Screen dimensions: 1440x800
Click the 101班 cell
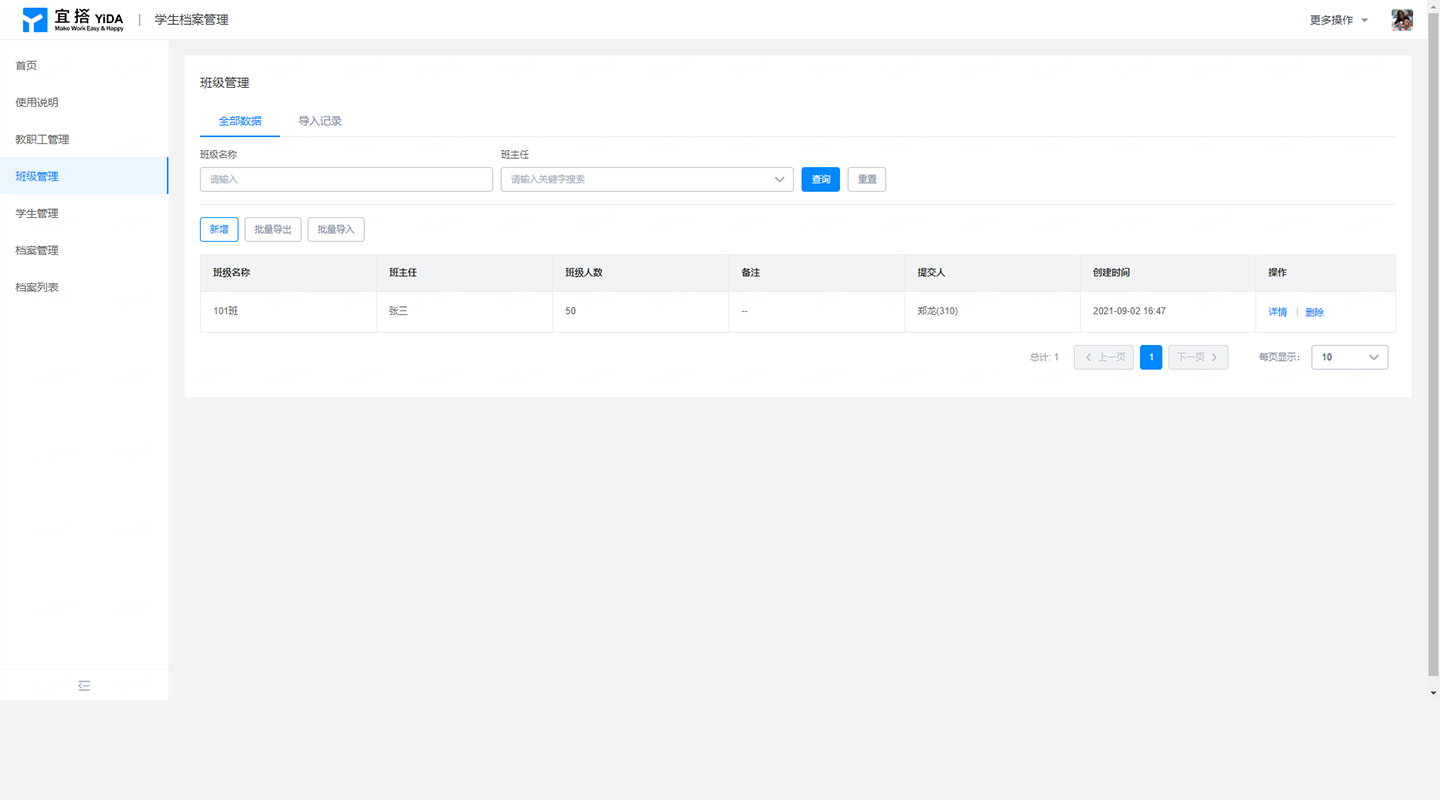tap(288, 311)
